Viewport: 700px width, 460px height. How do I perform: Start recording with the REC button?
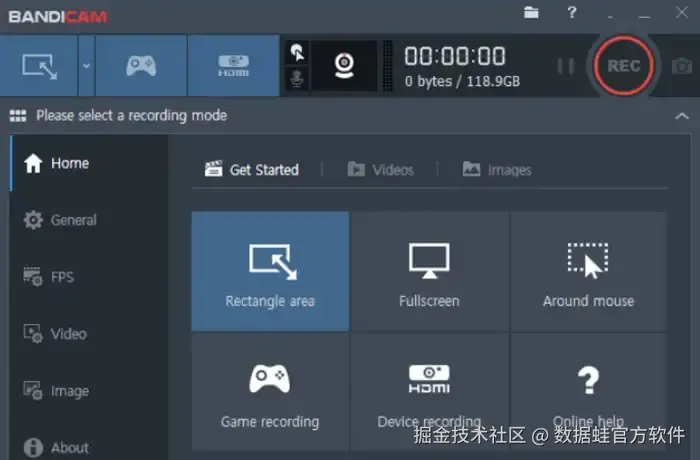pos(624,66)
